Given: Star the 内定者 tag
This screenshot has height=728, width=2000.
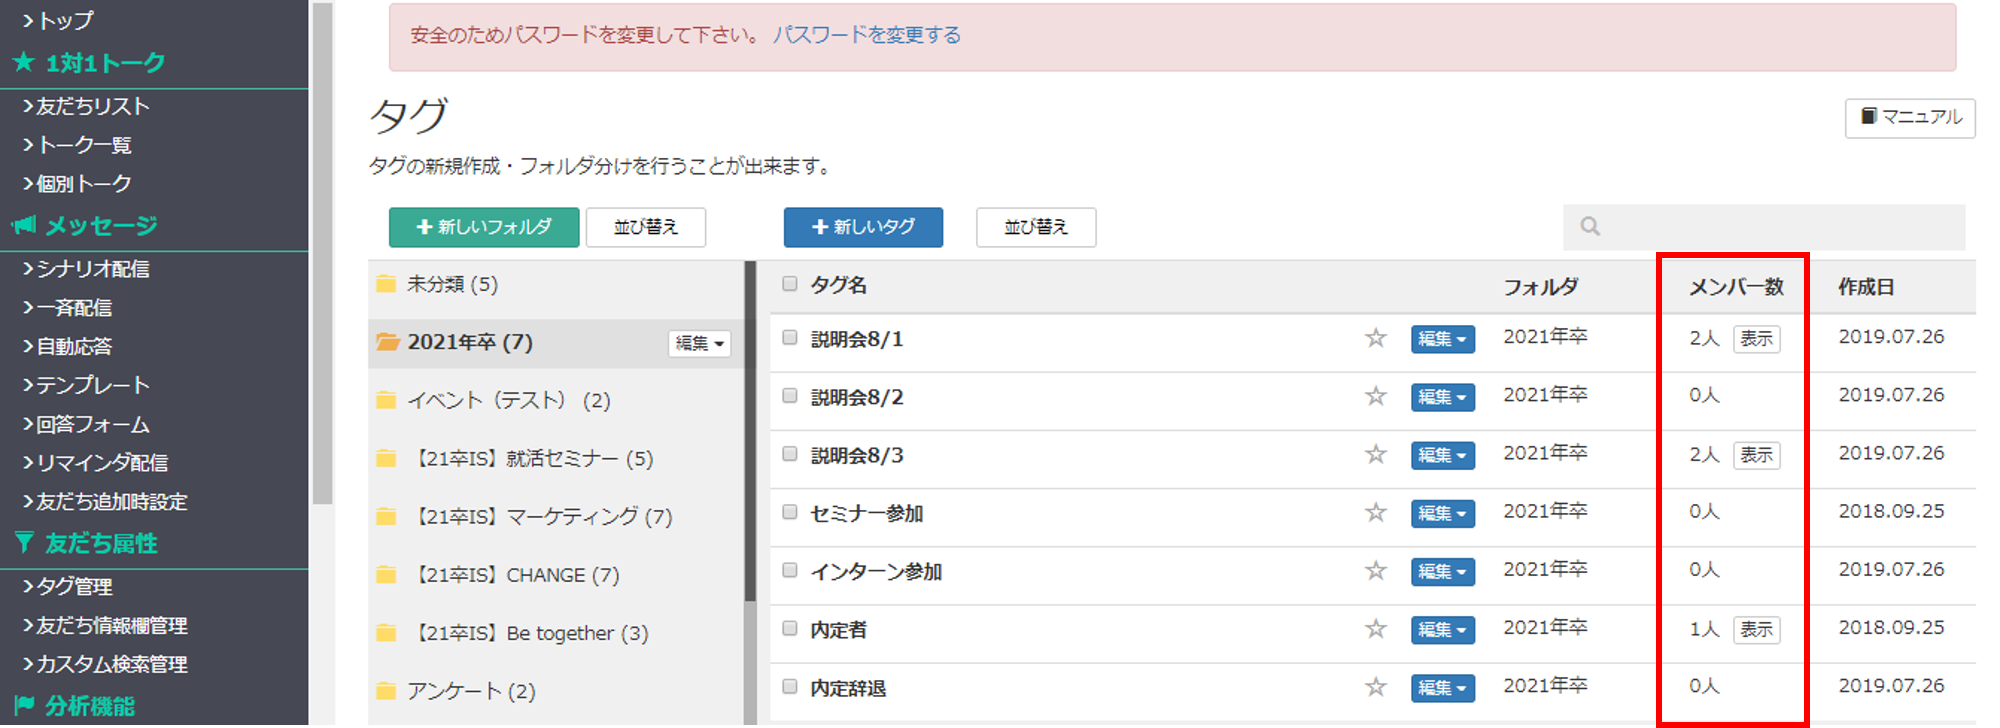Looking at the screenshot, I should pos(1376,628).
